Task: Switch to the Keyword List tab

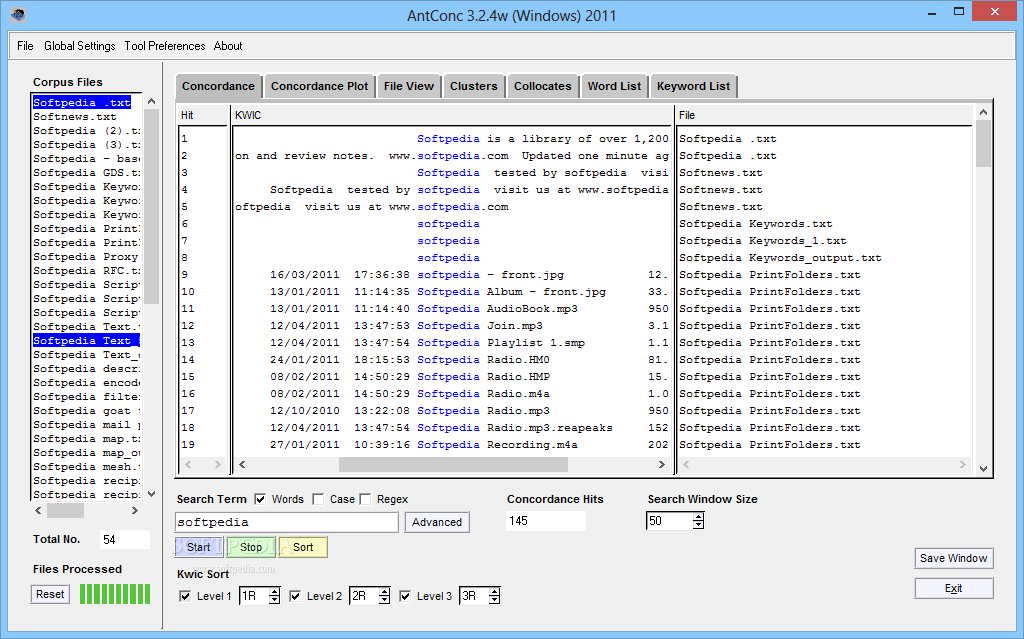Action: point(693,86)
